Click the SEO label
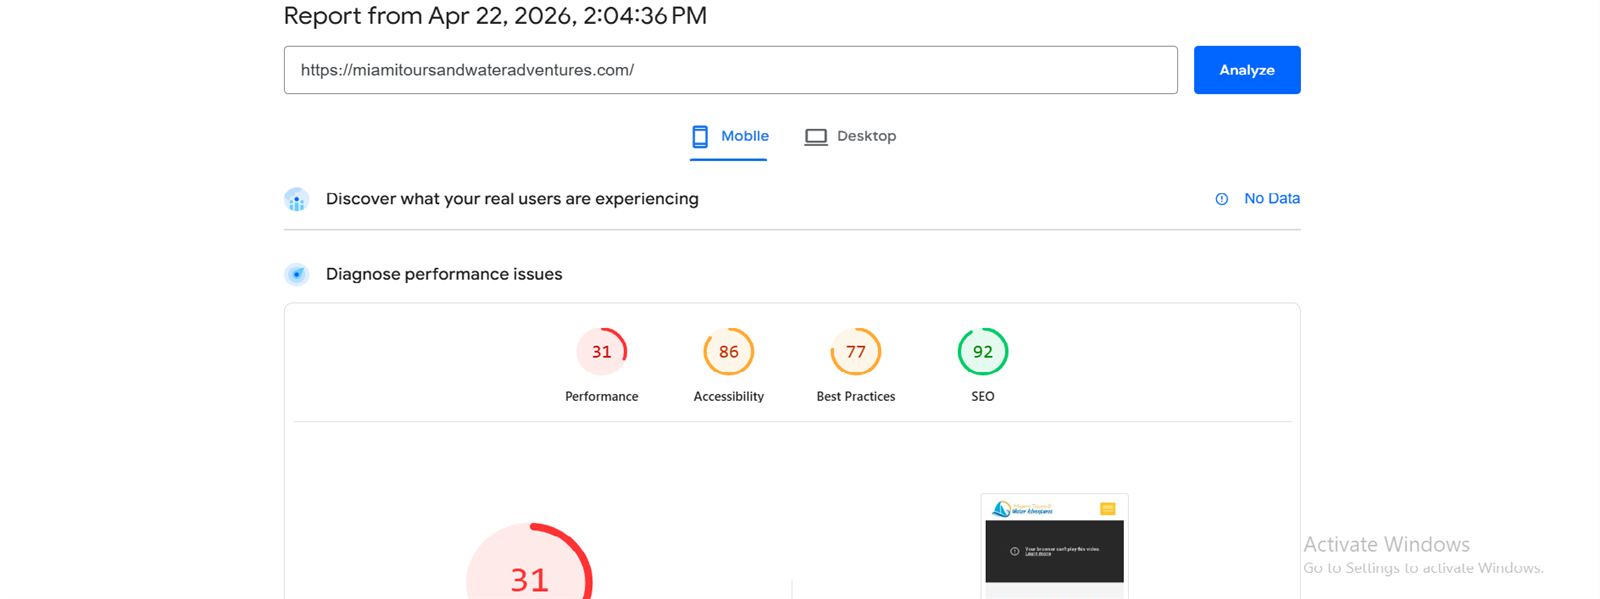 pyautogui.click(x=982, y=397)
